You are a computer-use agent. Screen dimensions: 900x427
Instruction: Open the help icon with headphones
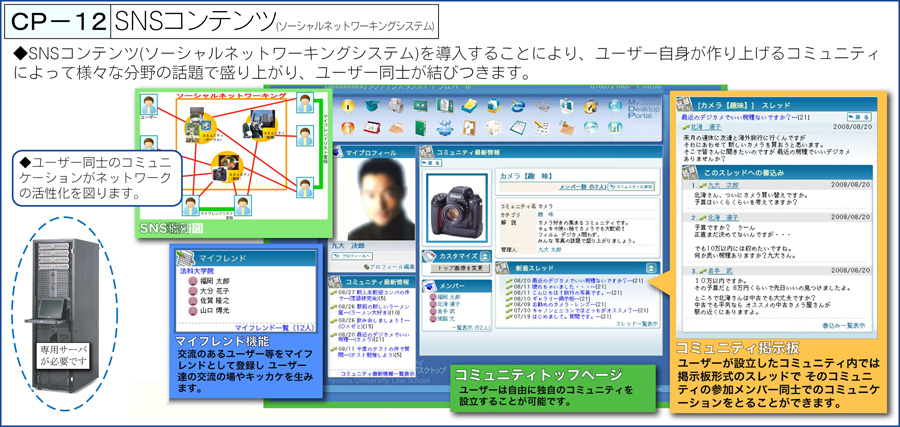[591, 106]
